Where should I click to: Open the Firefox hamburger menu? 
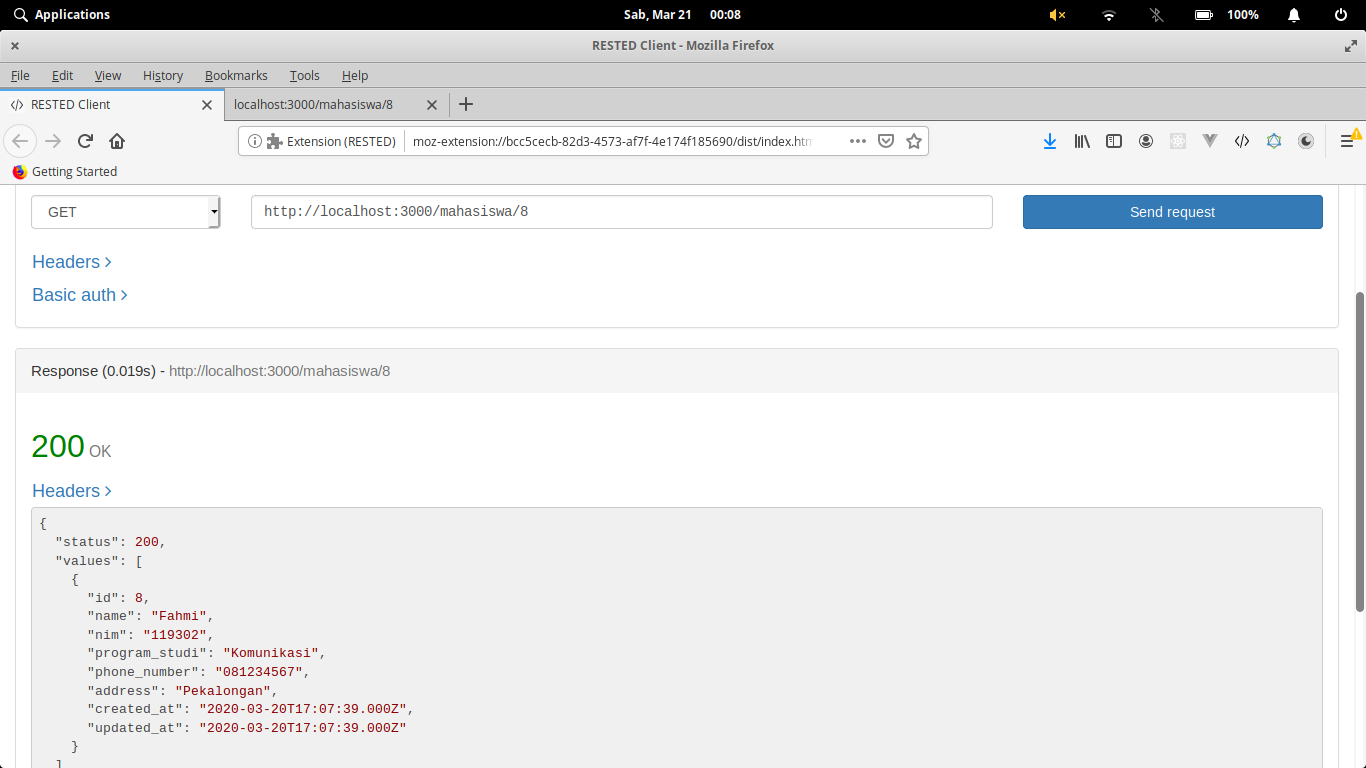[1347, 141]
